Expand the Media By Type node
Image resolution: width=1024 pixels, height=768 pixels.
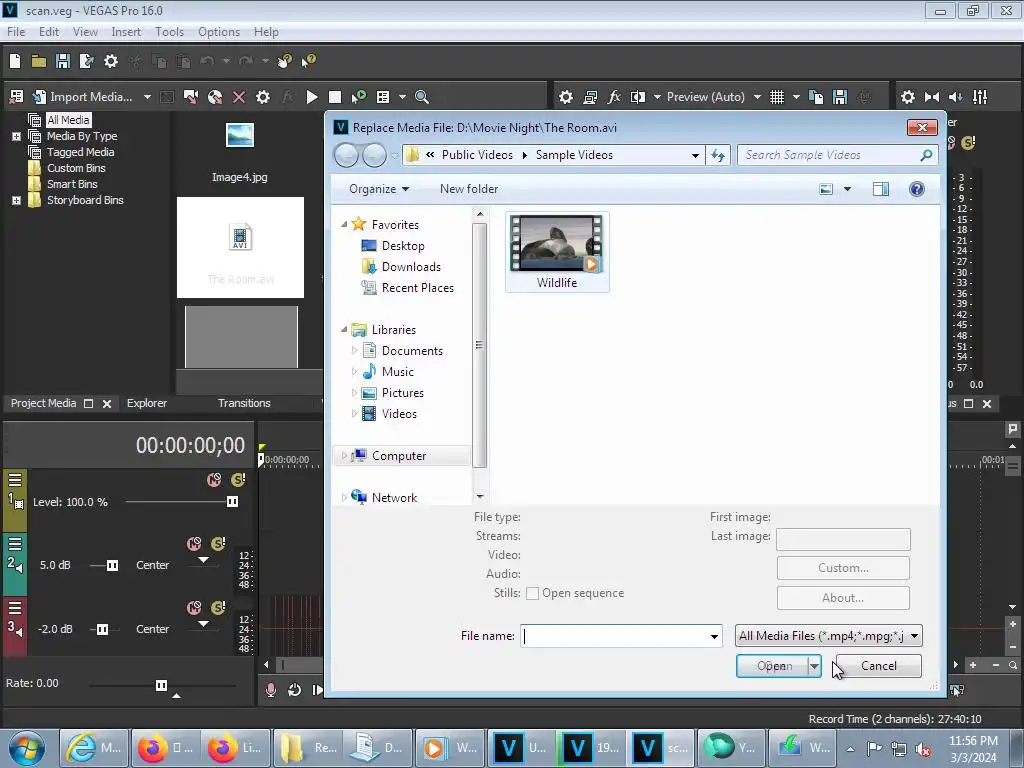(16, 136)
